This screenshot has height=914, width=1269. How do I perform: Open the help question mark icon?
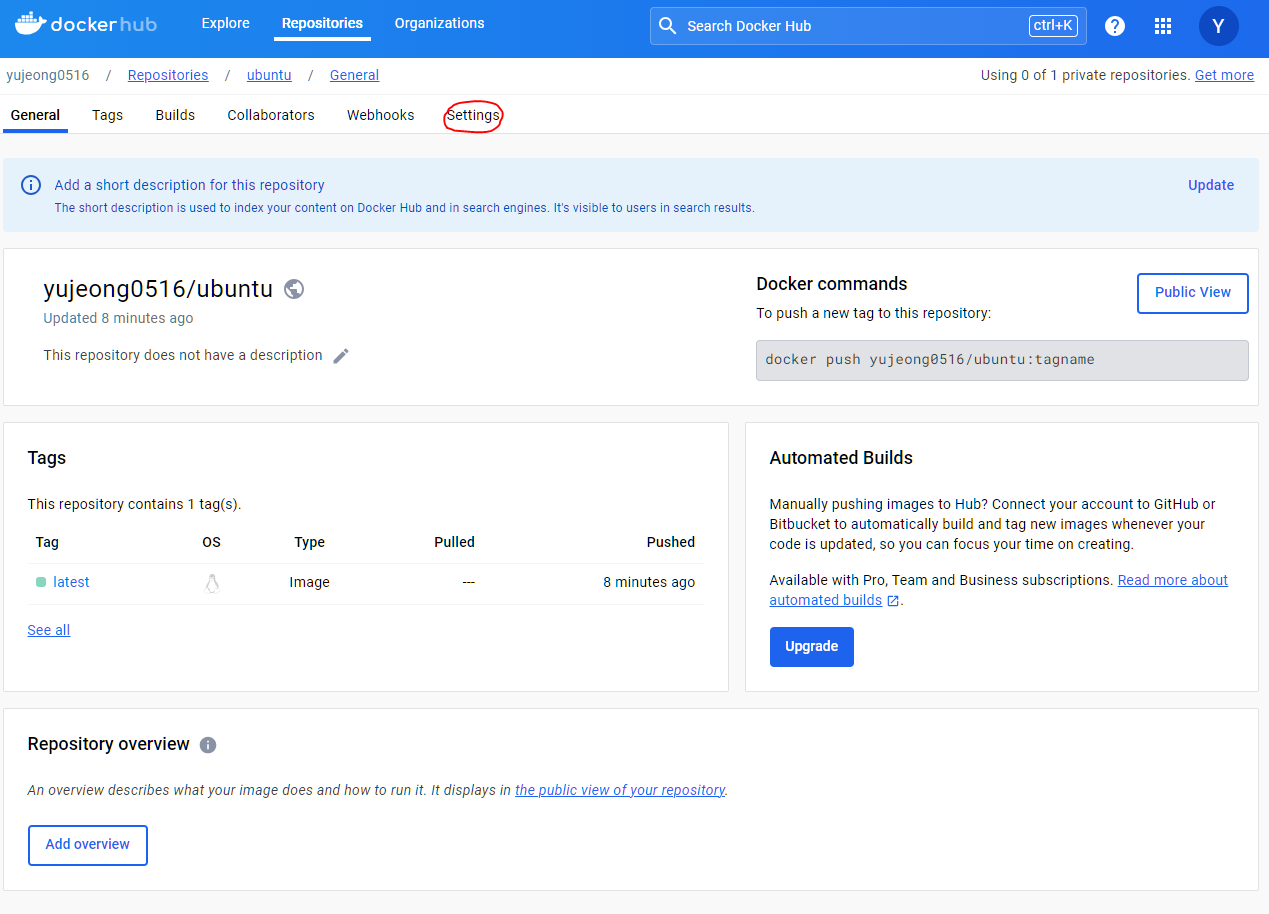click(1115, 26)
